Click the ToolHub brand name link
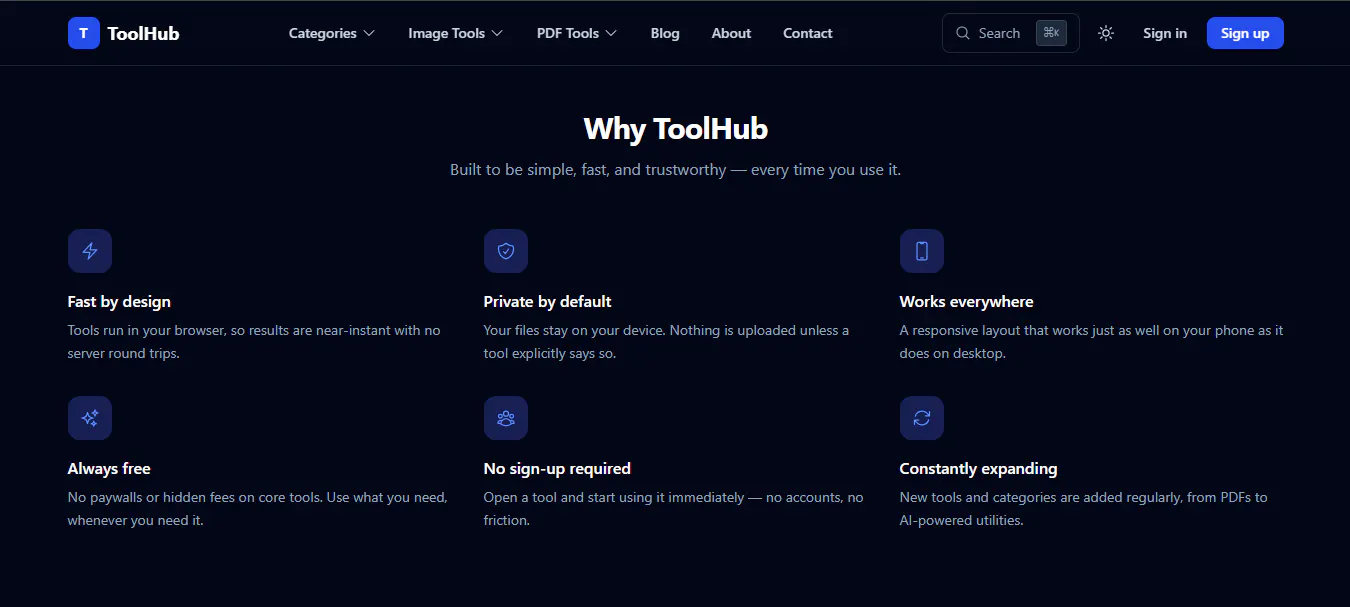The height and width of the screenshot is (607, 1350). point(143,33)
